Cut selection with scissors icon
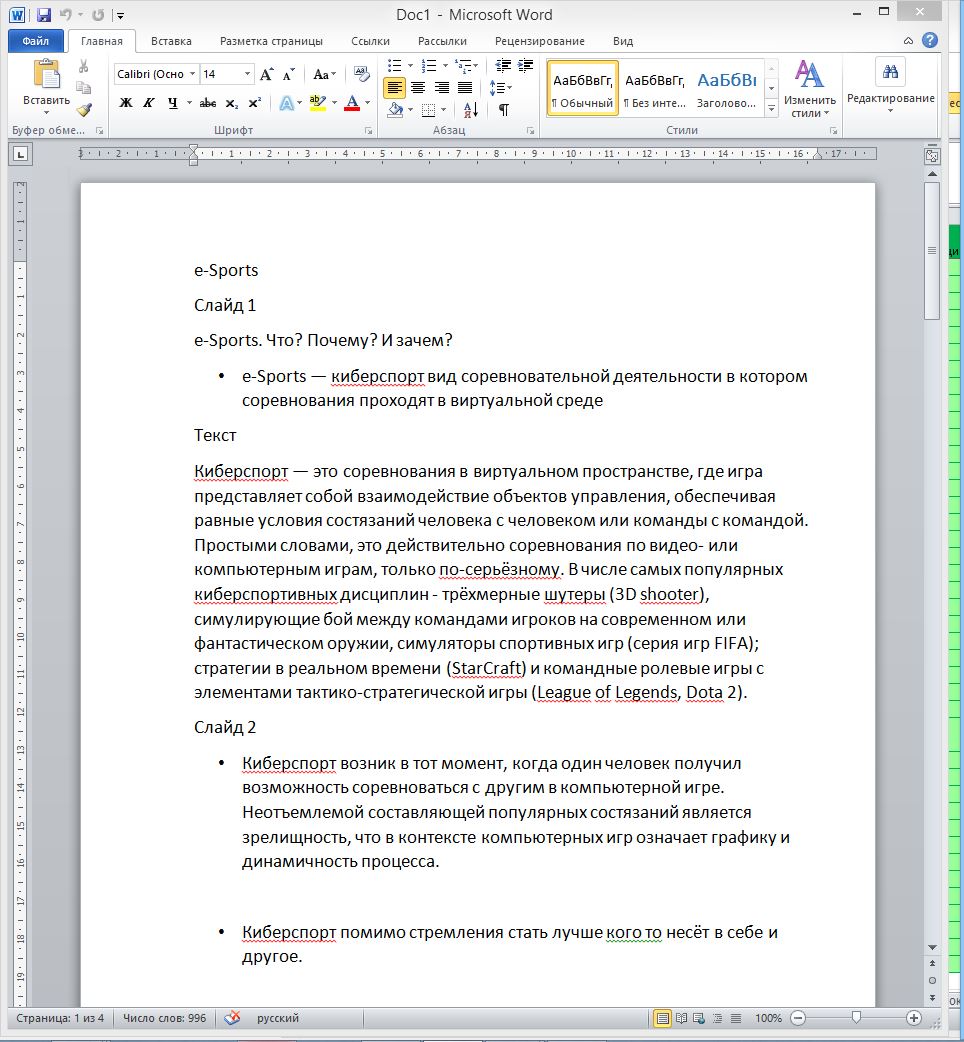The height and width of the screenshot is (1042, 964). coord(84,66)
